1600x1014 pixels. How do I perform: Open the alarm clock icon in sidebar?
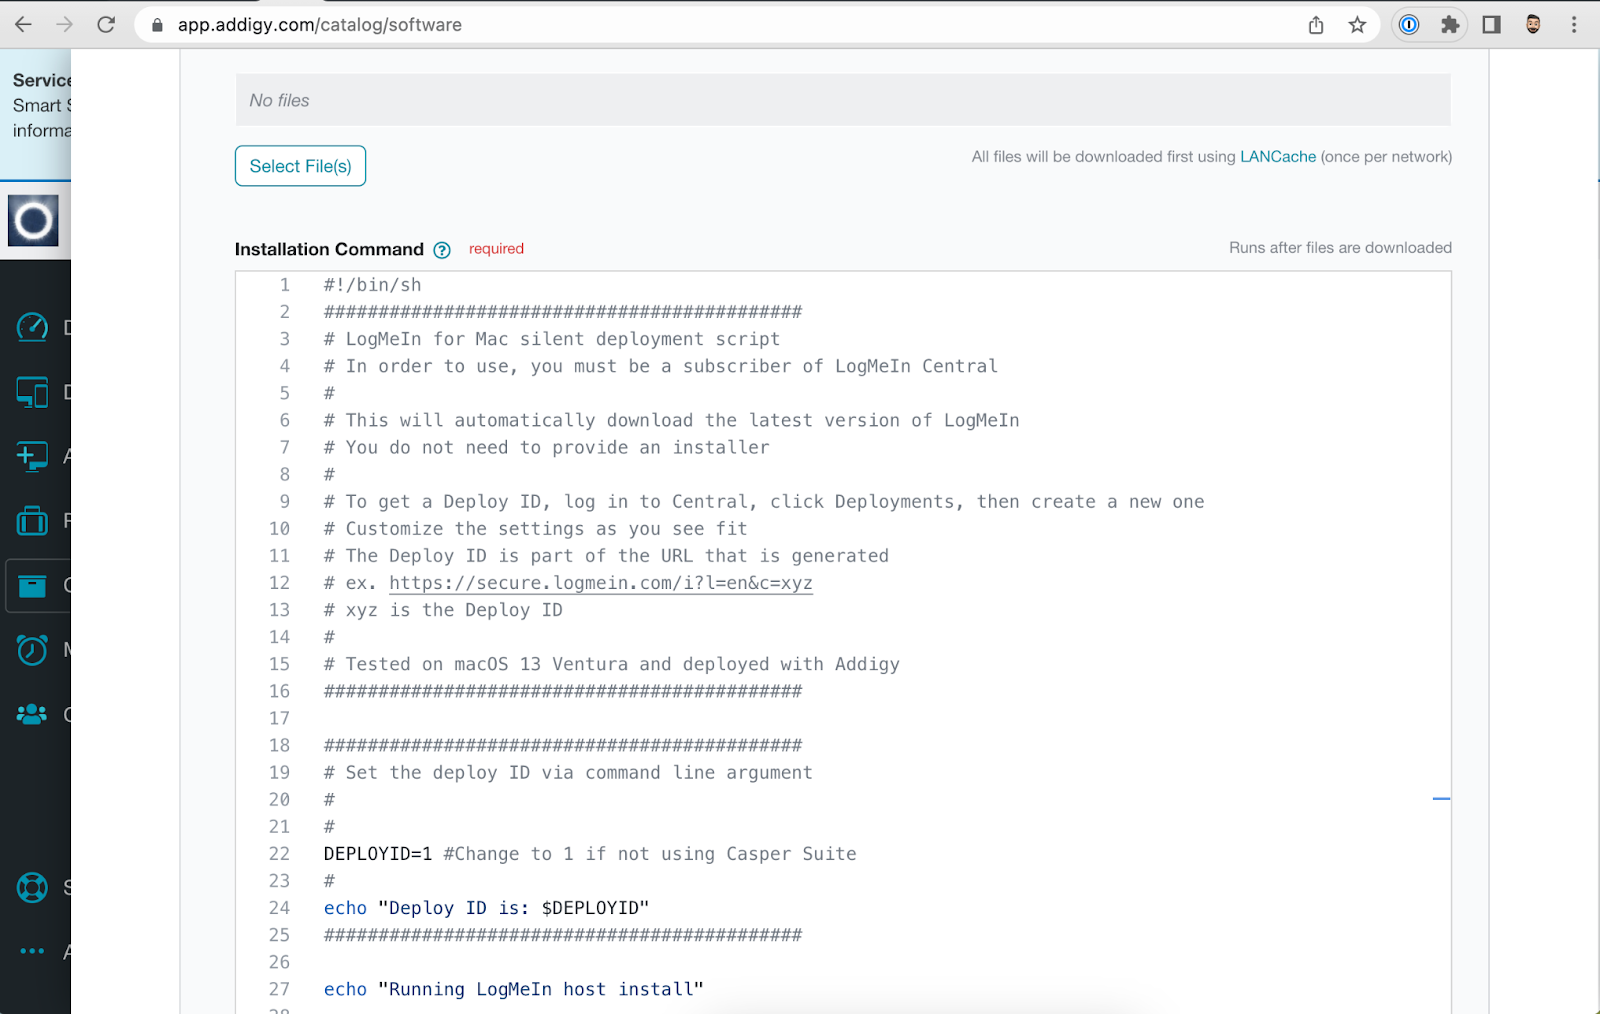coord(32,650)
